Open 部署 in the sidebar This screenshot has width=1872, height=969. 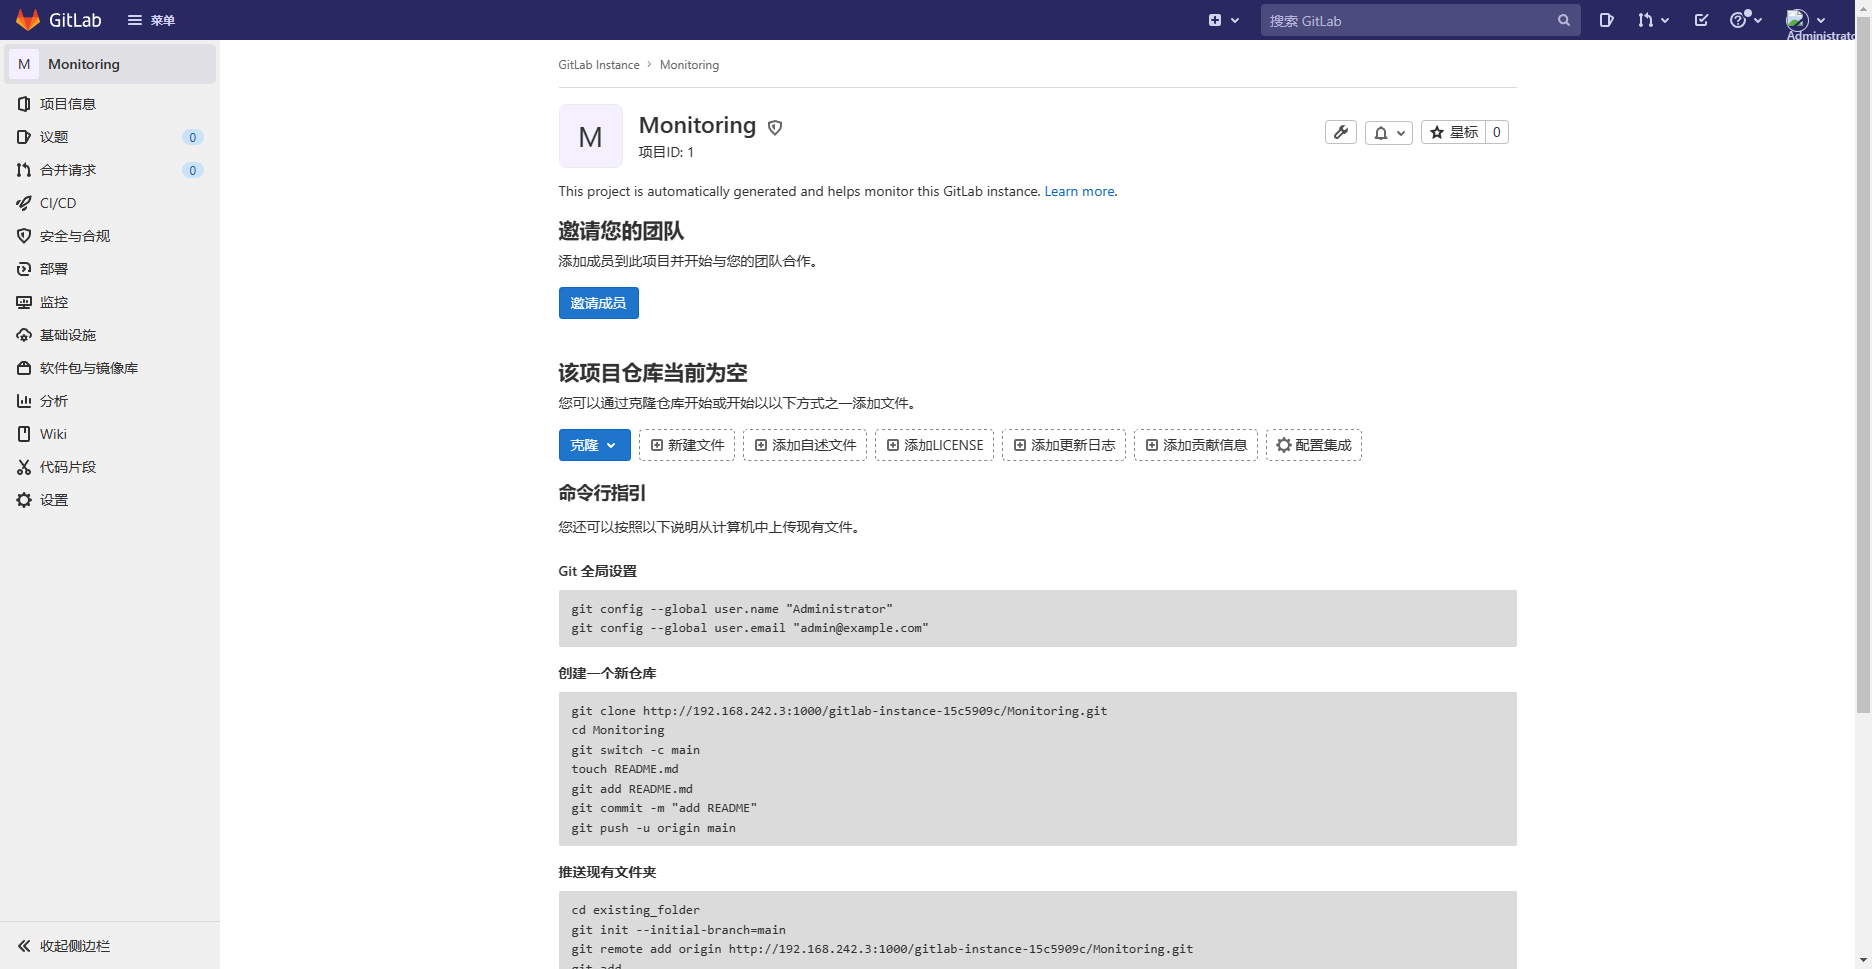(x=110, y=269)
